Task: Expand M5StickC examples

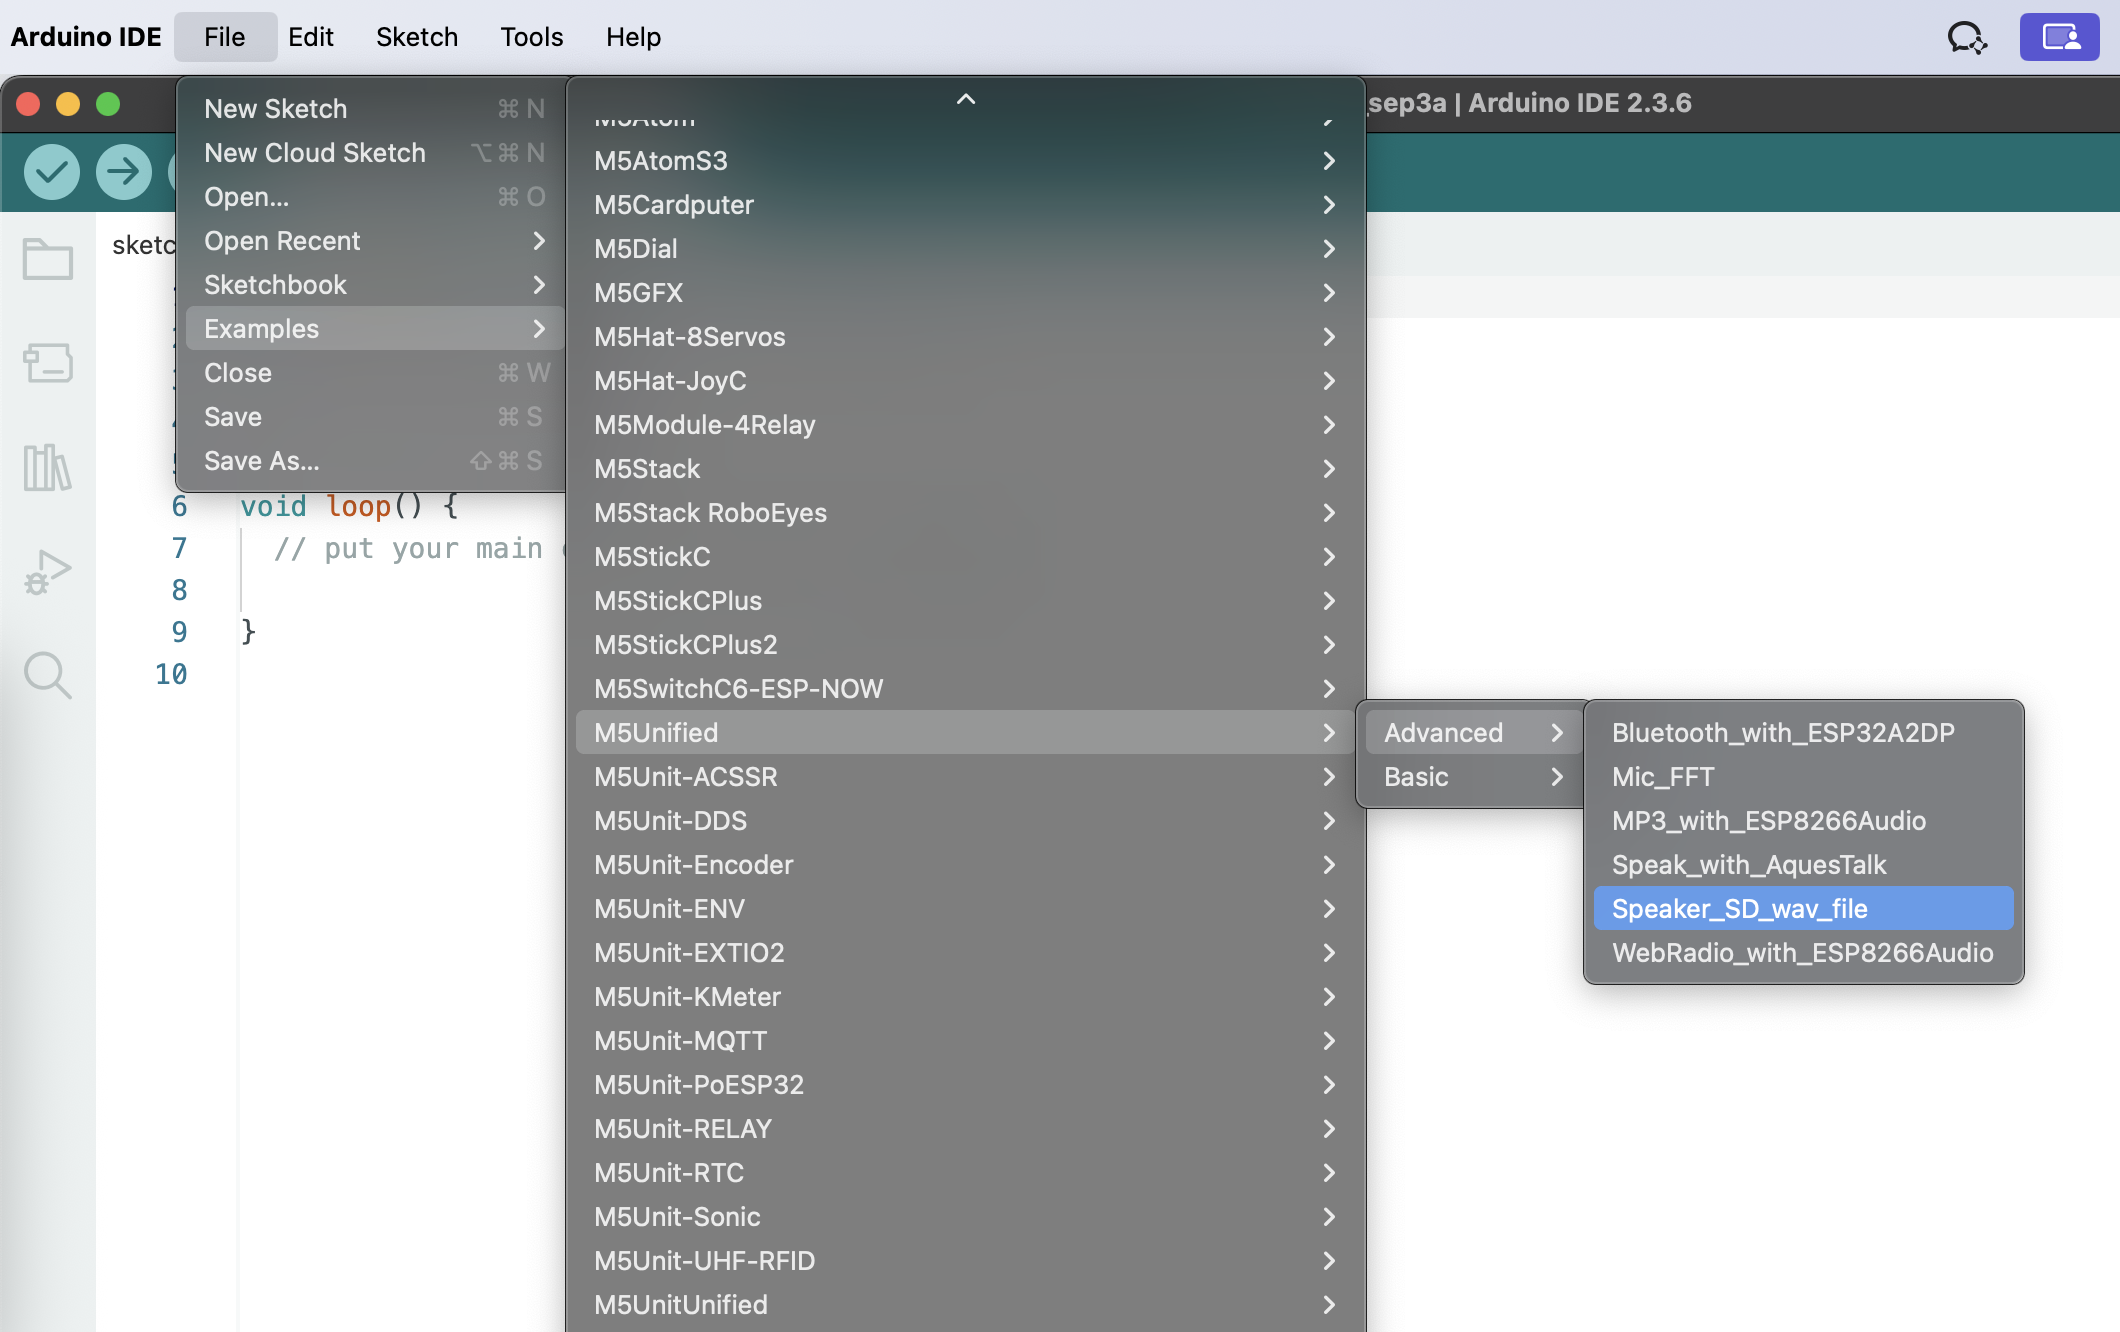Action: [966, 556]
